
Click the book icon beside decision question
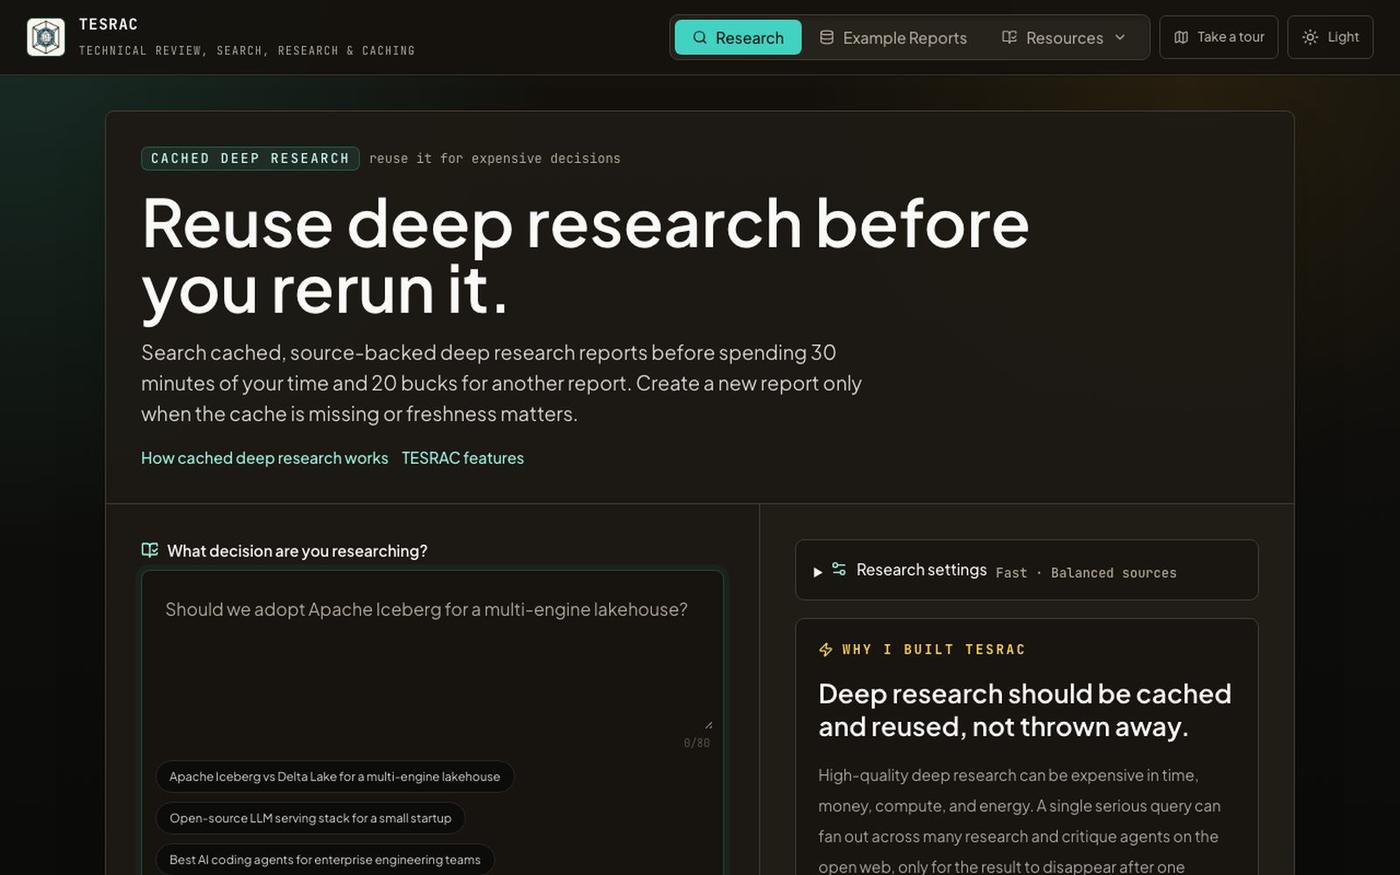(x=150, y=550)
